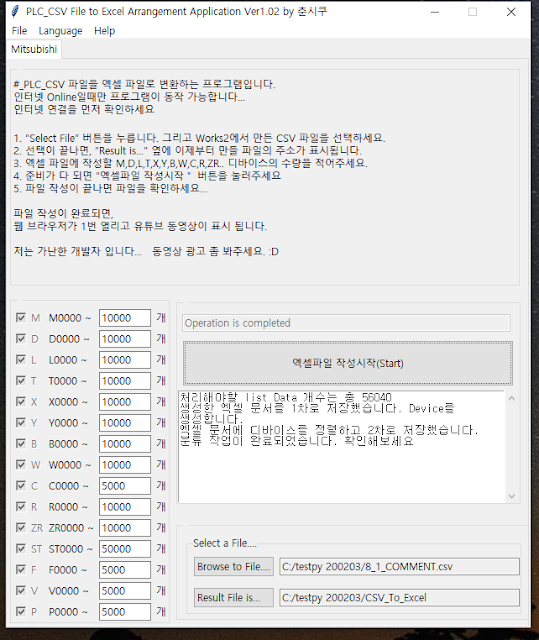Click the Operation is completed status field
The image size is (539, 640).
[346, 323]
